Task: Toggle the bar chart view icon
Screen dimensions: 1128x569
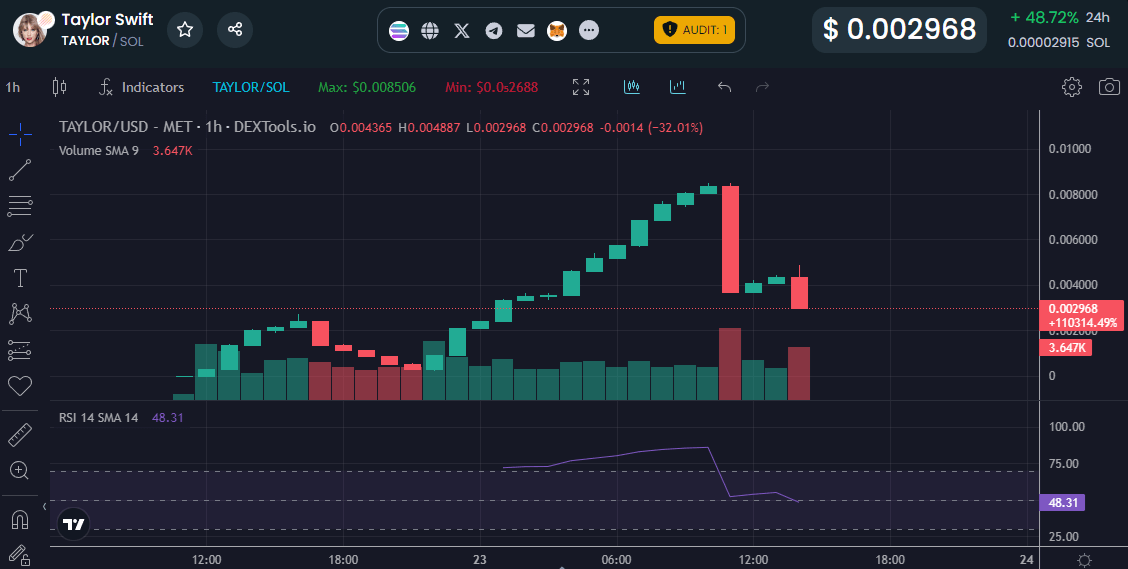Action: pos(678,87)
